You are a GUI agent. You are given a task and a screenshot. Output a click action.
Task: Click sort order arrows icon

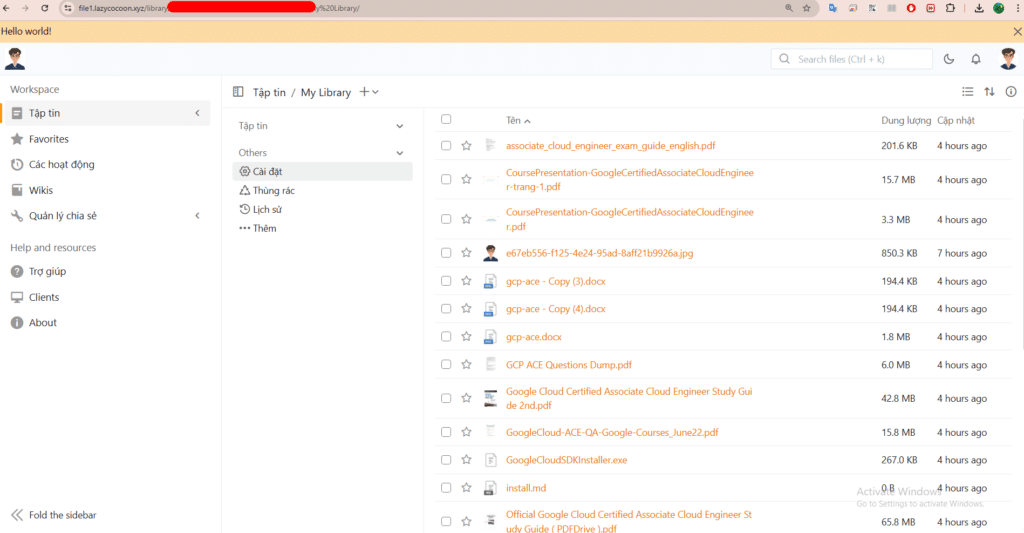click(989, 92)
